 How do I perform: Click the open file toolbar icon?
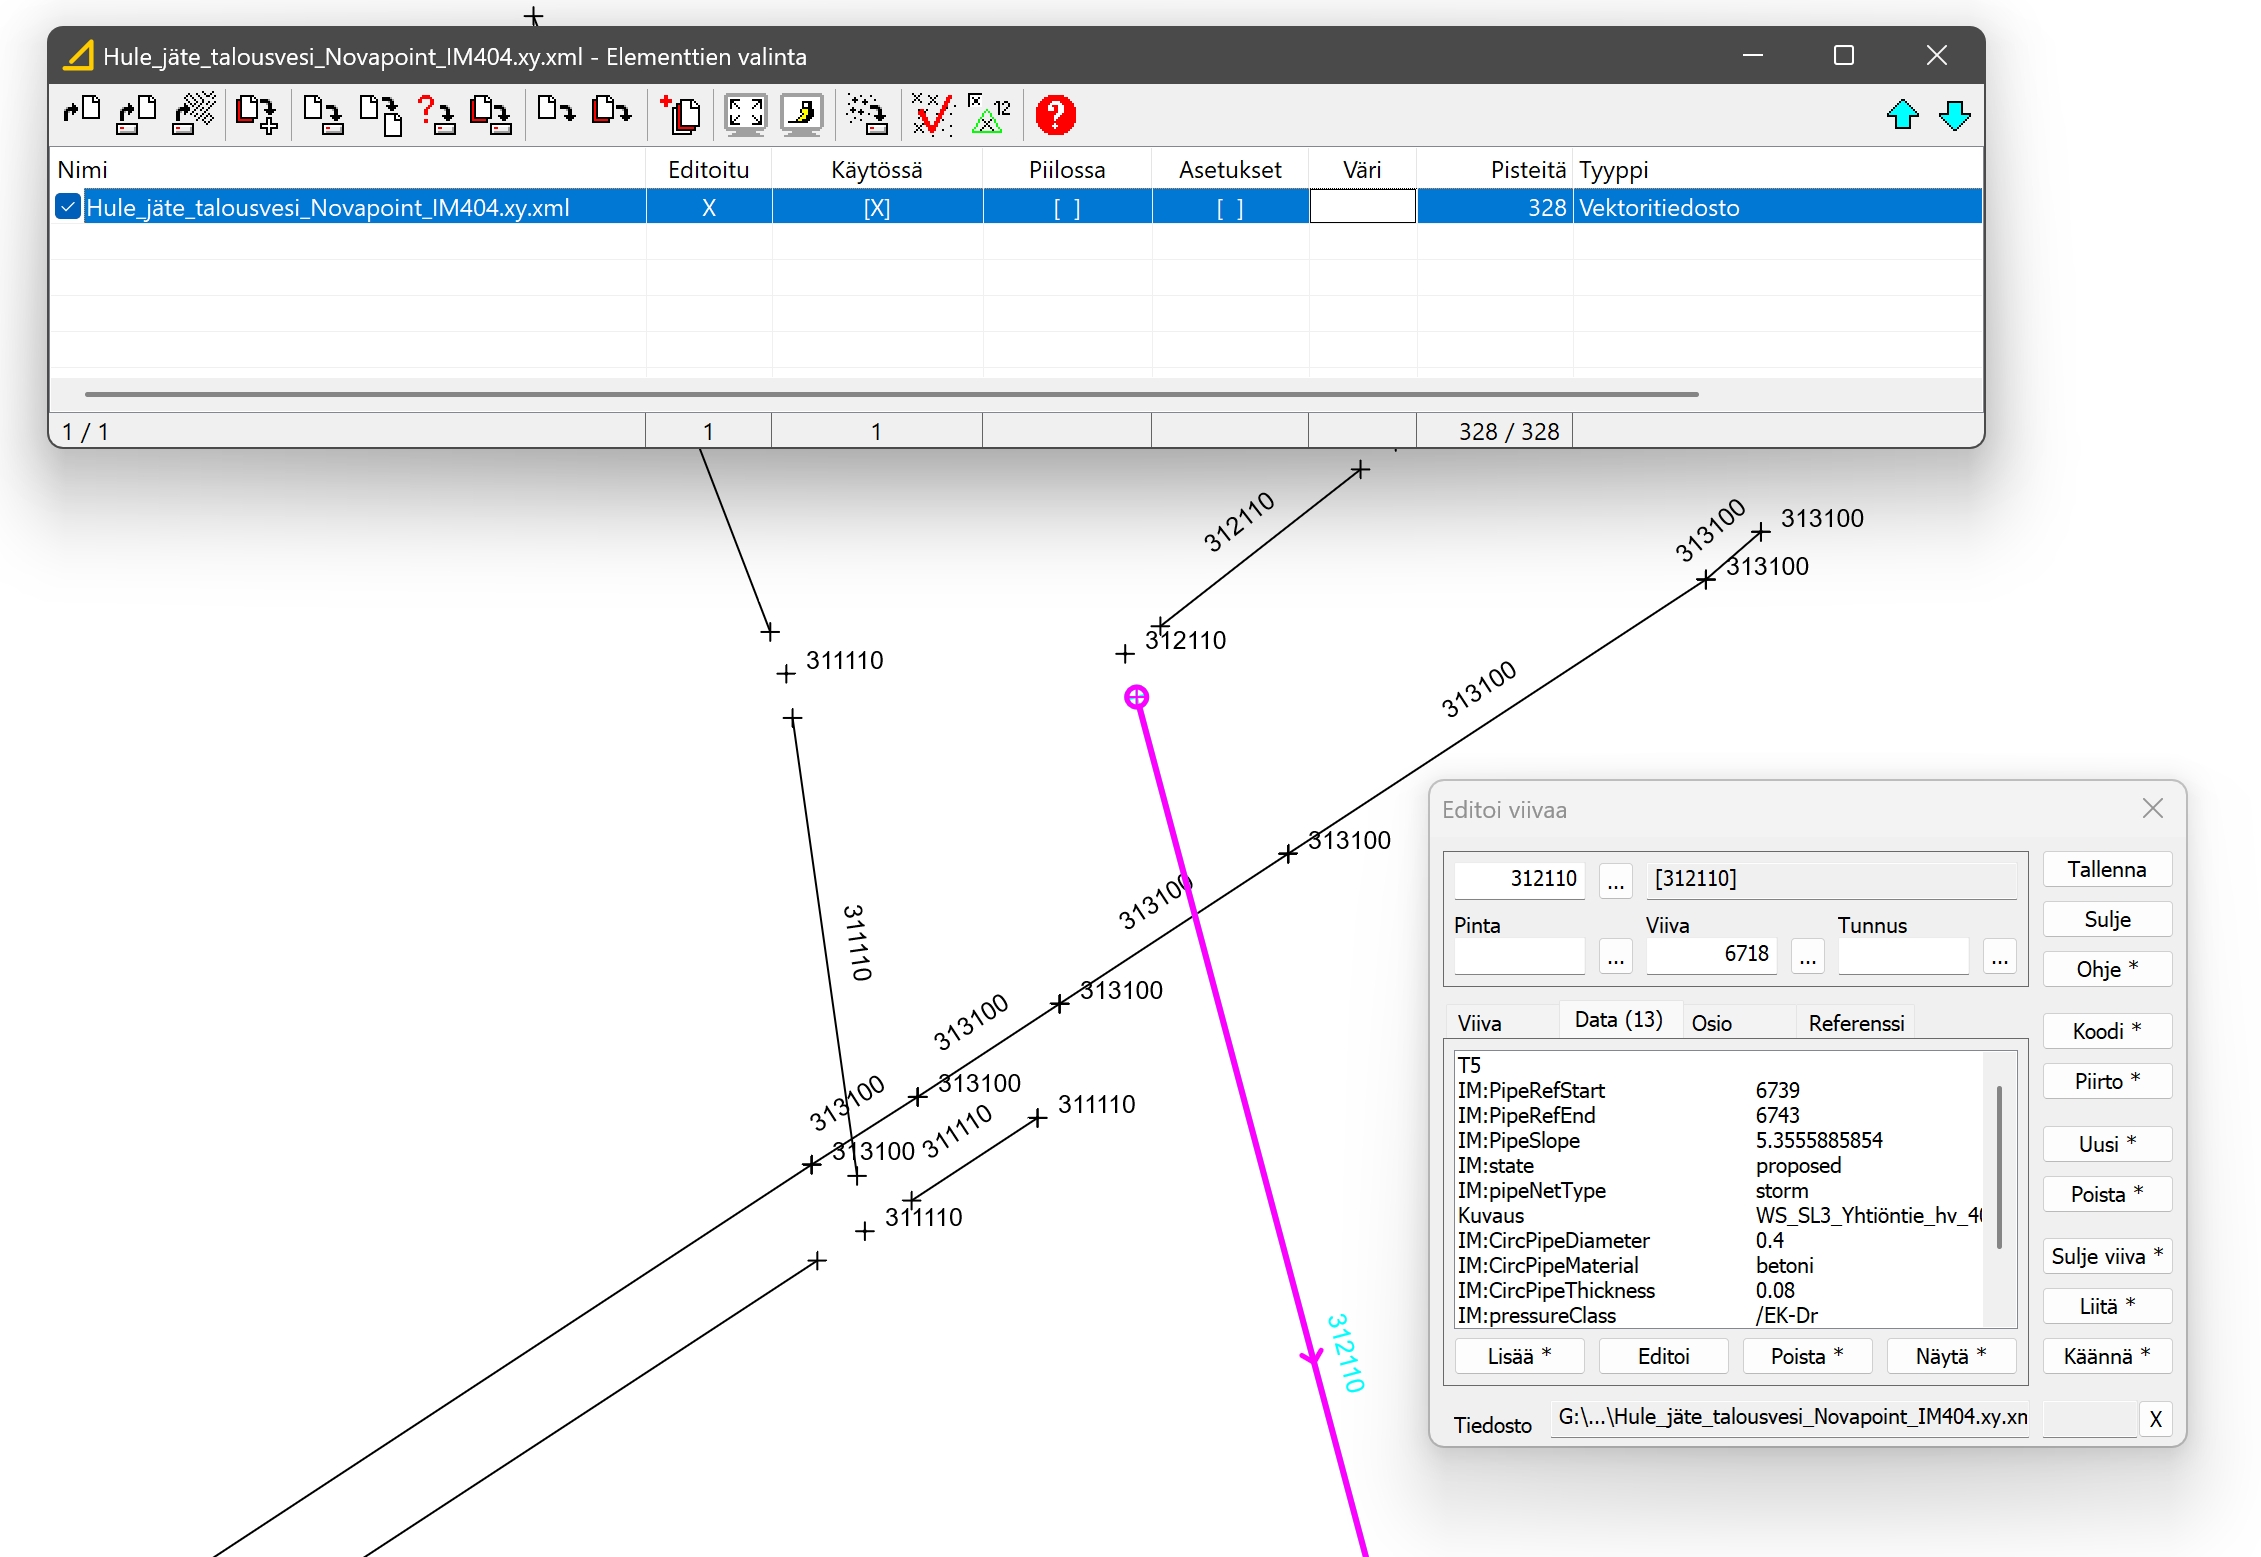82,114
